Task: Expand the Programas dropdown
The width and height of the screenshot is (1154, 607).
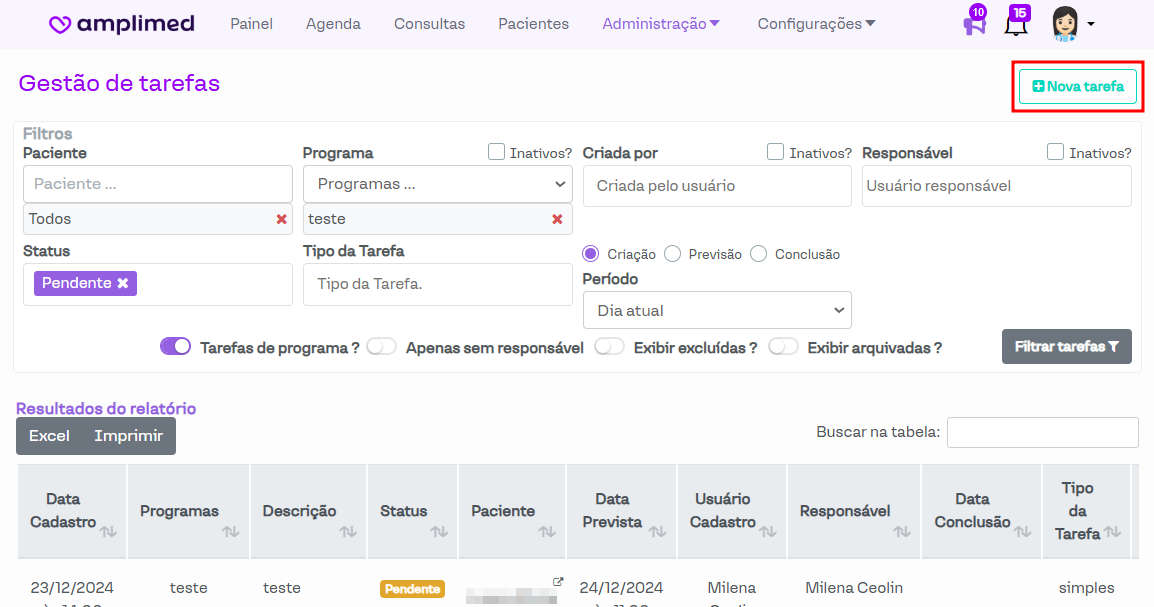Action: tap(437, 184)
